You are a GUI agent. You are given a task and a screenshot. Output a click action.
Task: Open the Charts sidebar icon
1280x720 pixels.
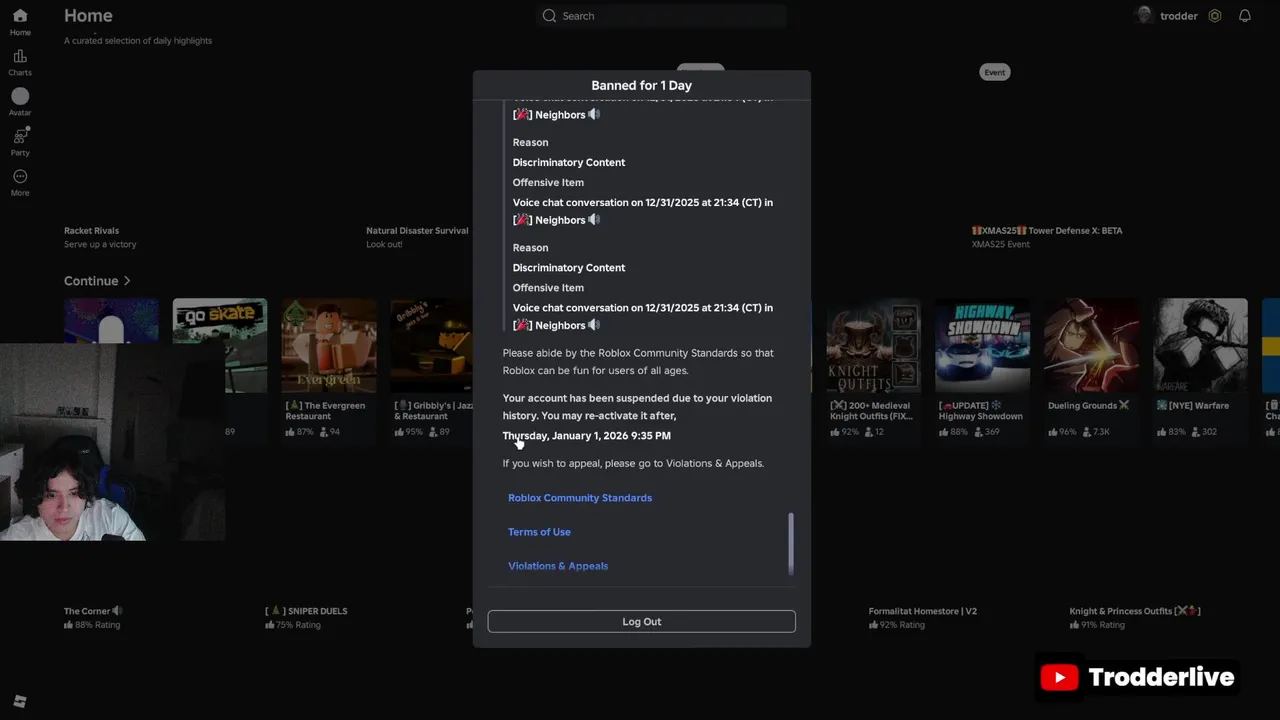(20, 56)
